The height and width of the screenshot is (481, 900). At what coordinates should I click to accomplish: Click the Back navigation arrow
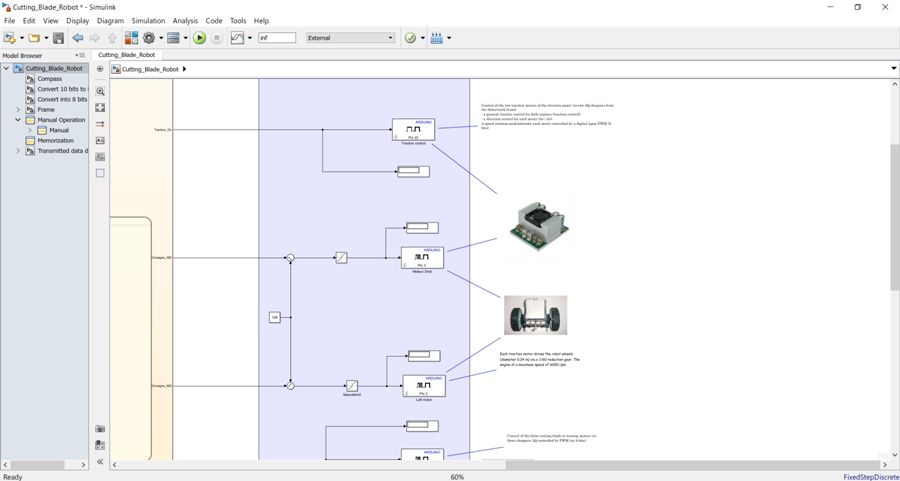(78, 38)
